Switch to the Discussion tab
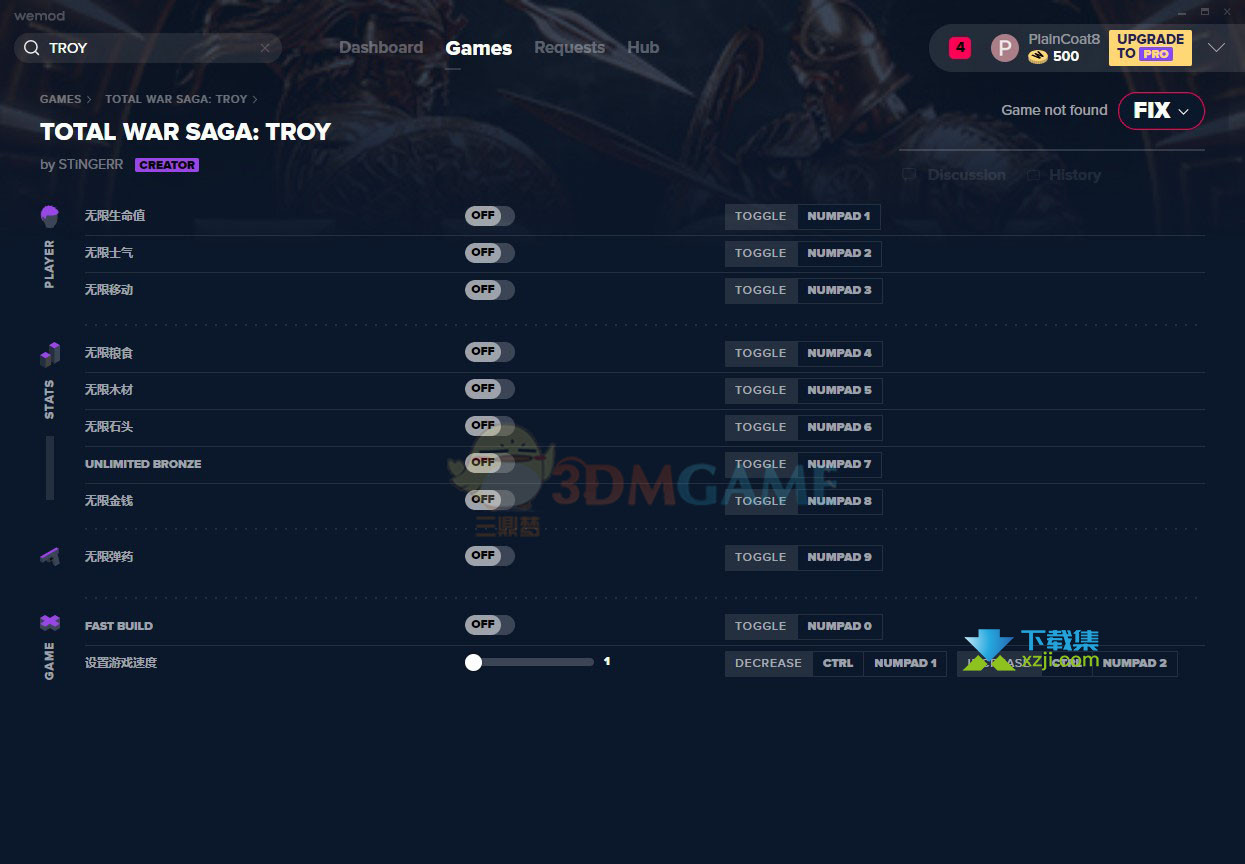Image resolution: width=1245 pixels, height=864 pixels. (x=966, y=175)
